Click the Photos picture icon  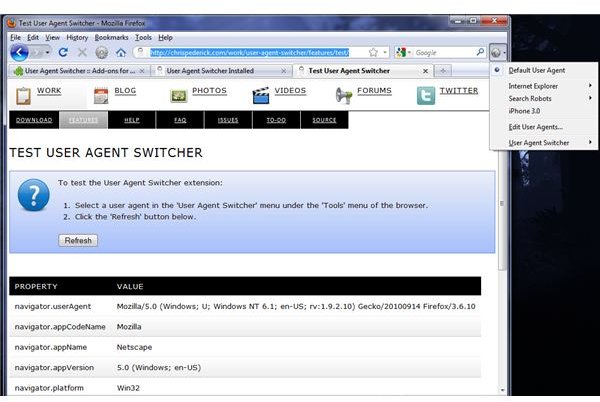179,96
